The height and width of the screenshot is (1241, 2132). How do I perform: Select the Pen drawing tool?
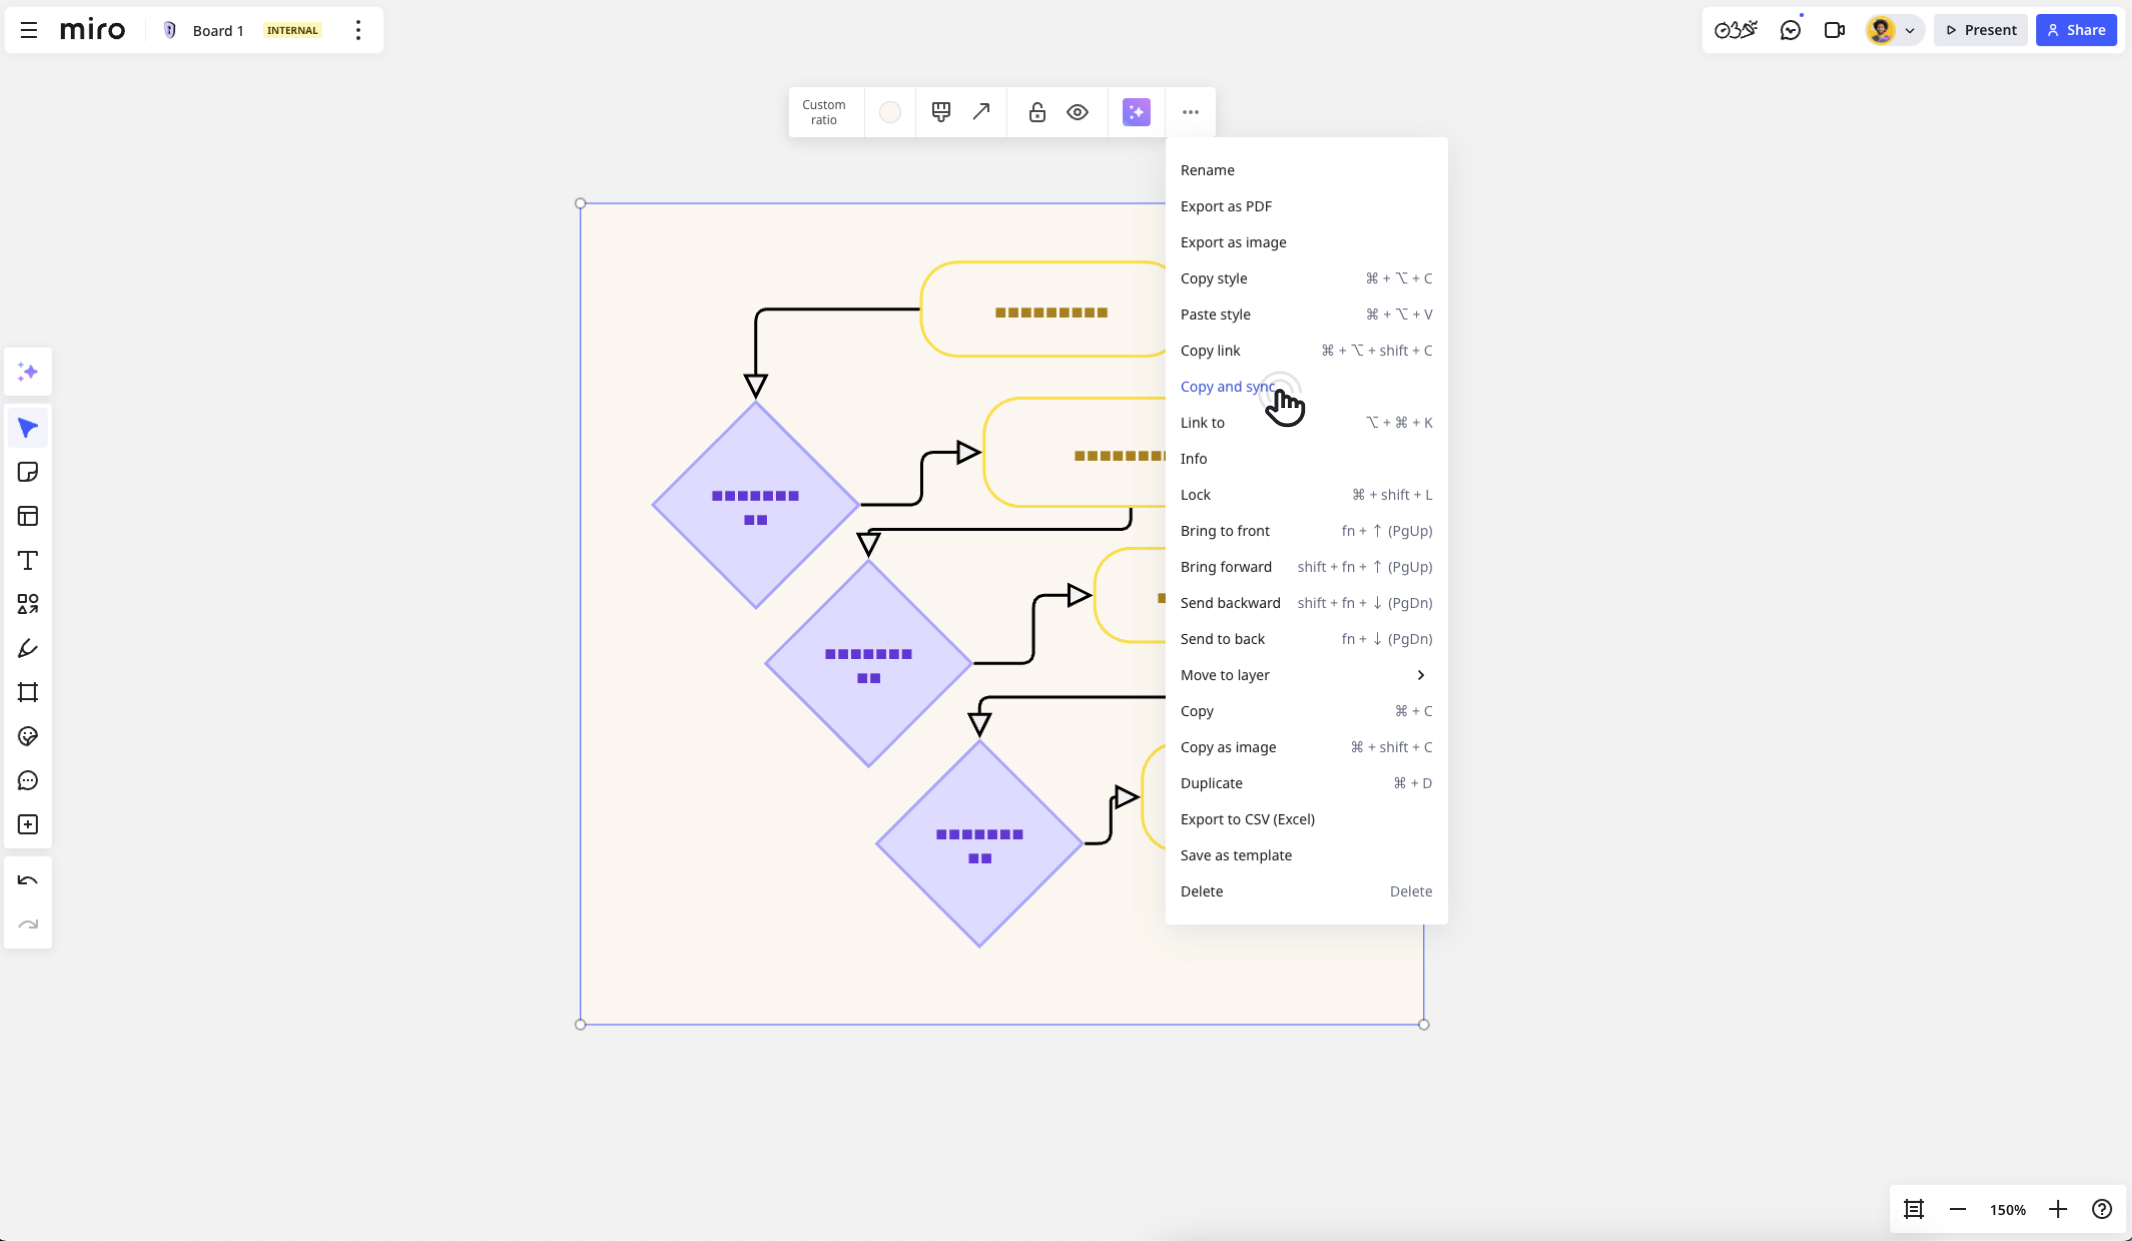point(28,648)
